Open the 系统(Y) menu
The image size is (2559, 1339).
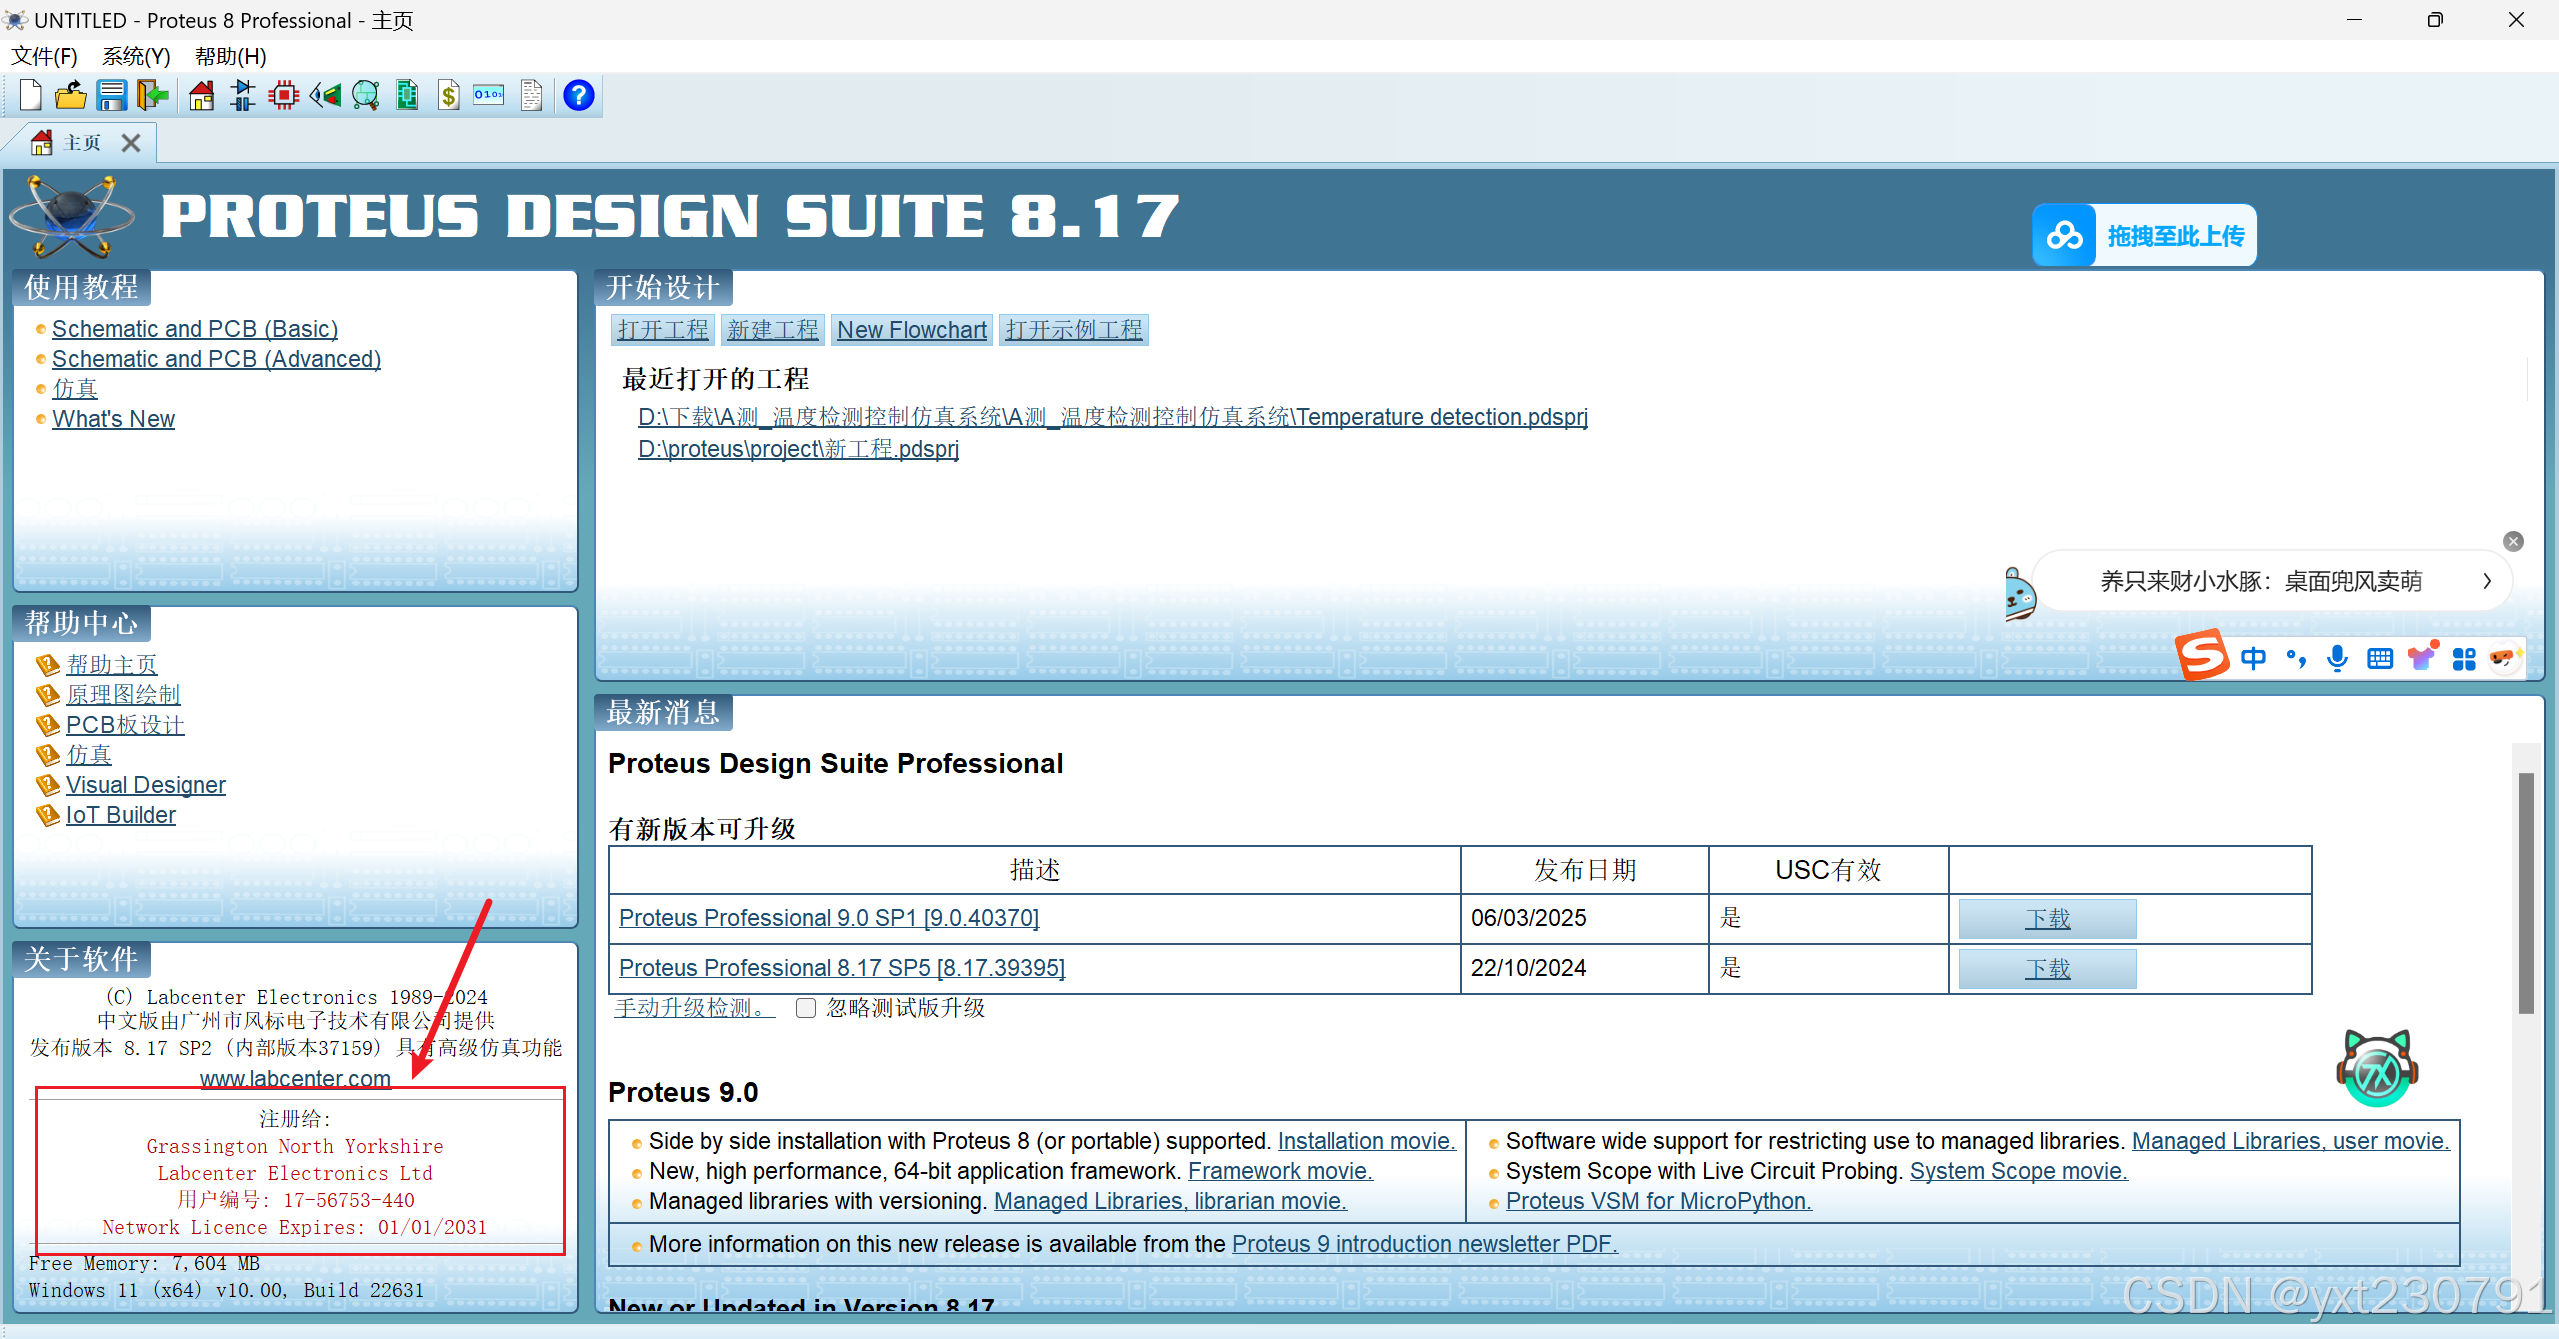[x=136, y=56]
